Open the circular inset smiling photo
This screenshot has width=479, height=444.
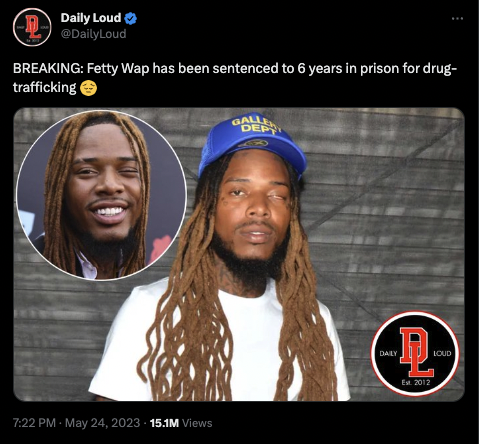[102, 195]
